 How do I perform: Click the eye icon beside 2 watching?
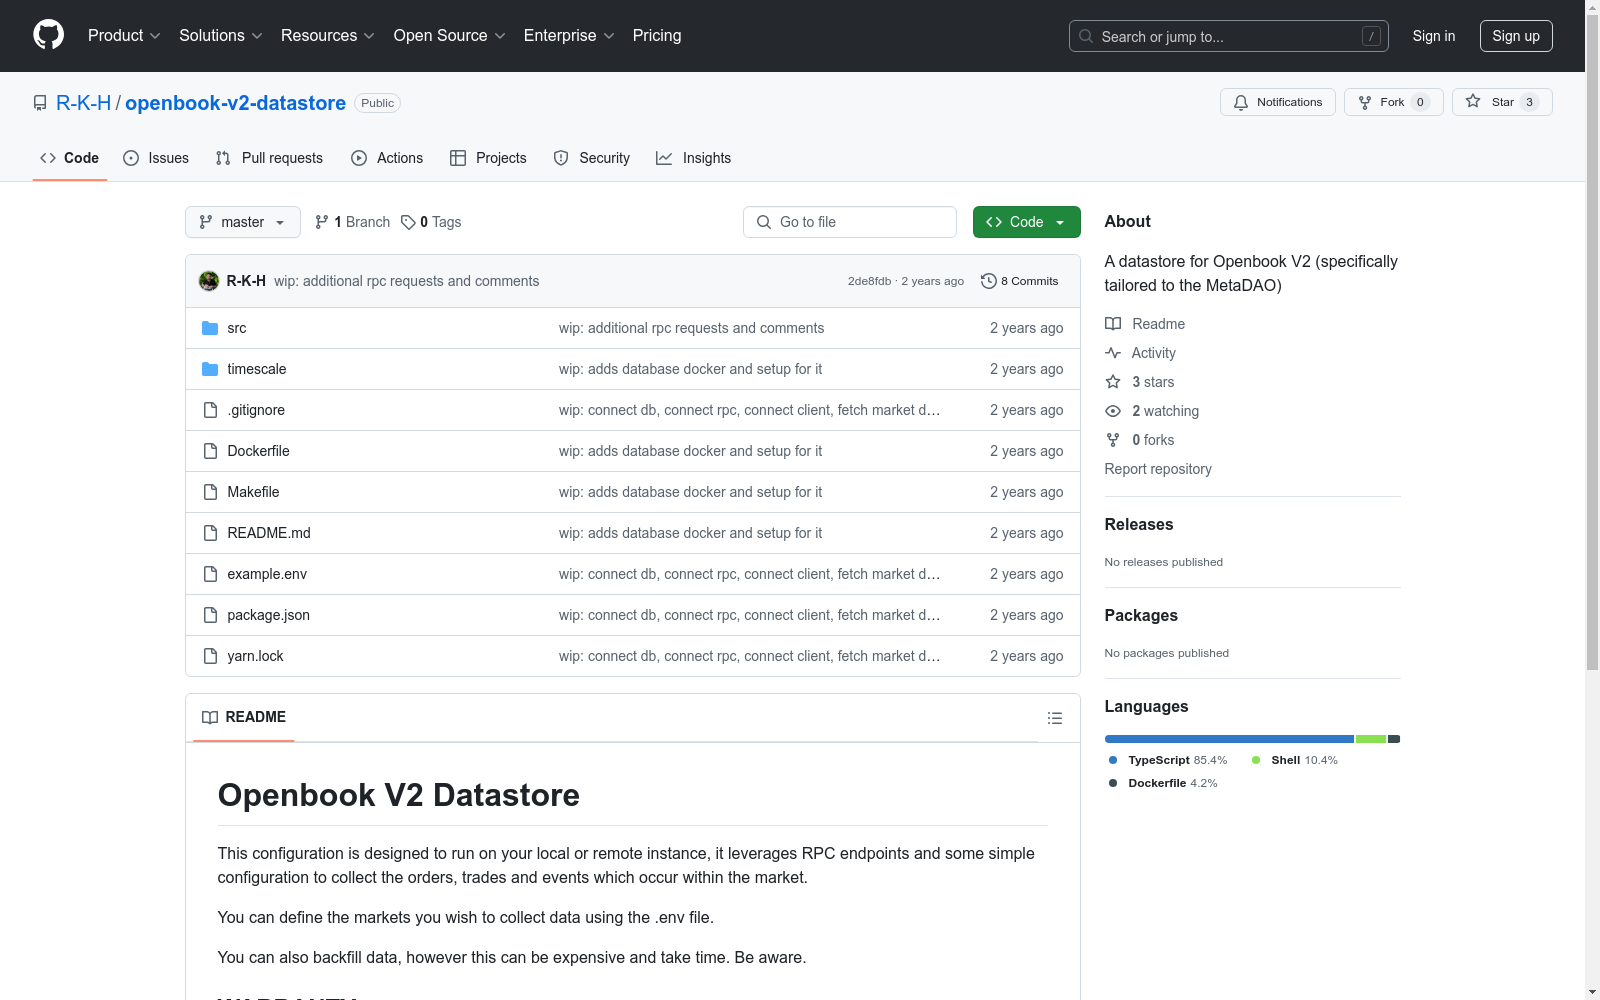pos(1113,411)
